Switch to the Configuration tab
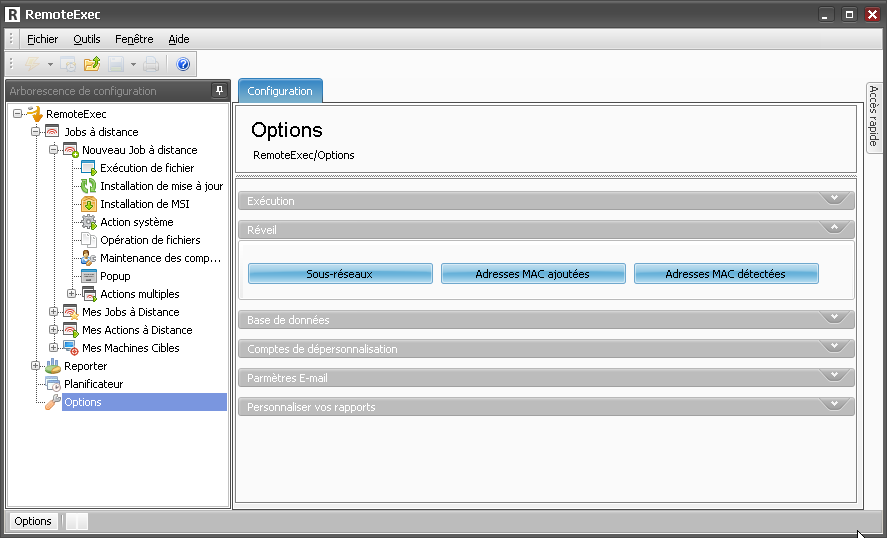Image resolution: width=887 pixels, height=538 pixels. 280,91
